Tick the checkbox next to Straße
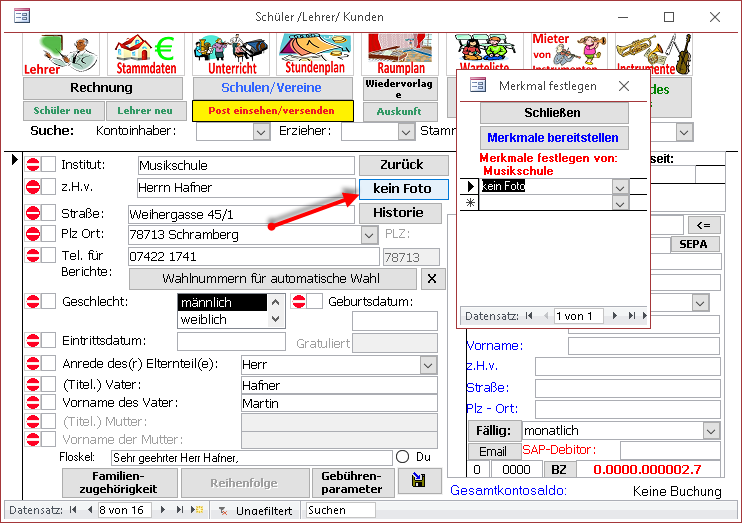Viewport: 742px width, 523px height. (x=48, y=212)
